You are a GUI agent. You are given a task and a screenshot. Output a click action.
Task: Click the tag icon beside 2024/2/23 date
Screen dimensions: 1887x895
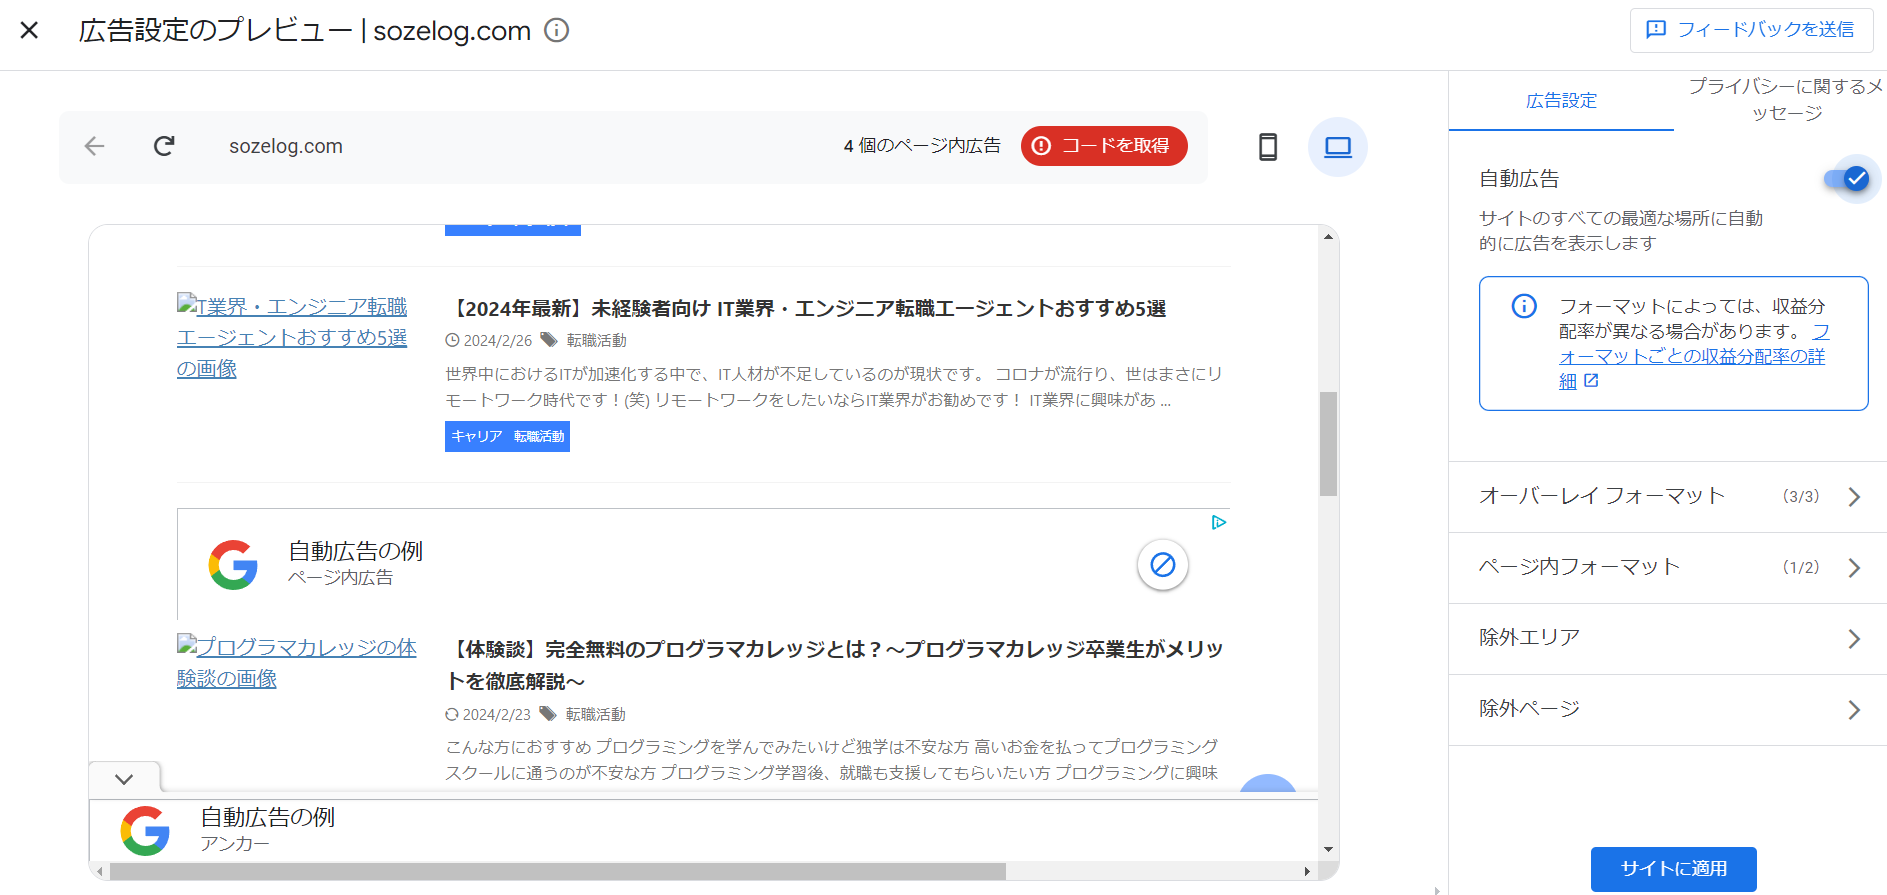point(547,714)
